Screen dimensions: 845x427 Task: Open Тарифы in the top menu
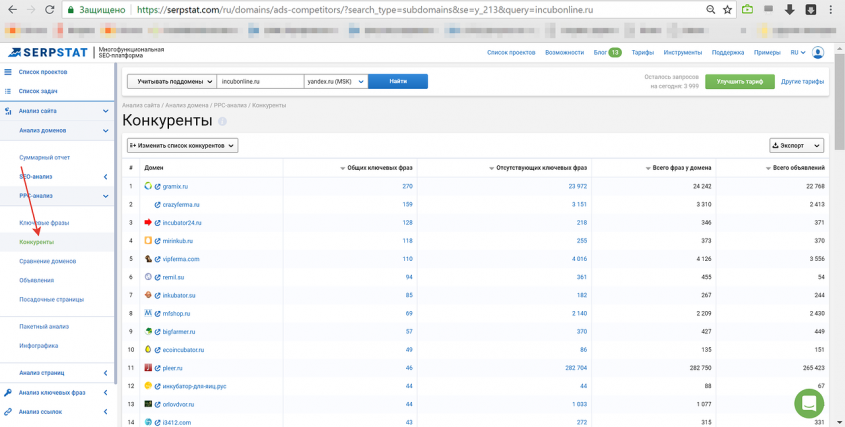pyautogui.click(x=642, y=53)
